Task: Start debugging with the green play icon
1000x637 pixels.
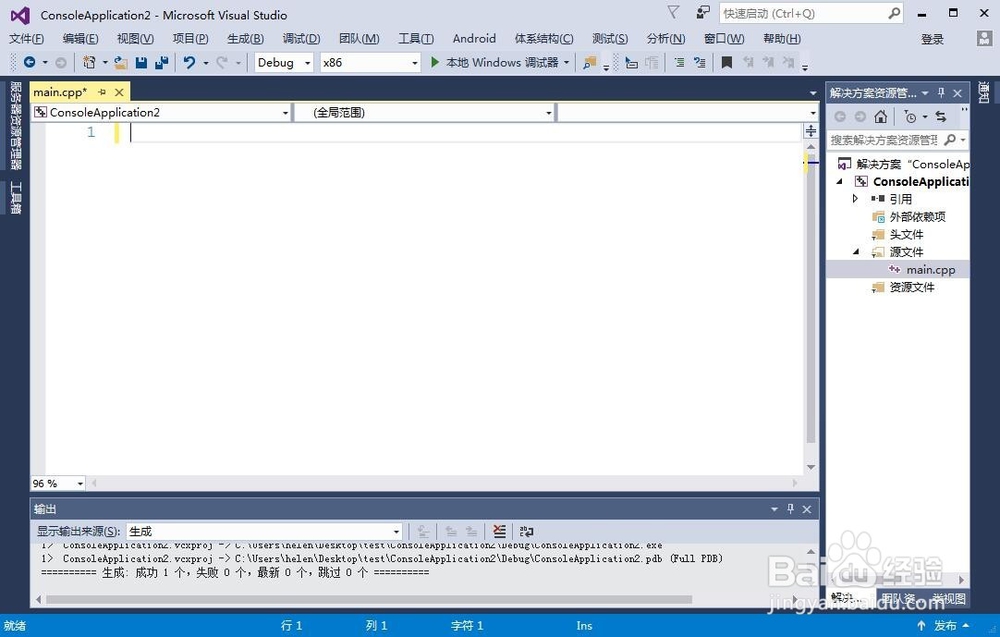Action: 435,62
